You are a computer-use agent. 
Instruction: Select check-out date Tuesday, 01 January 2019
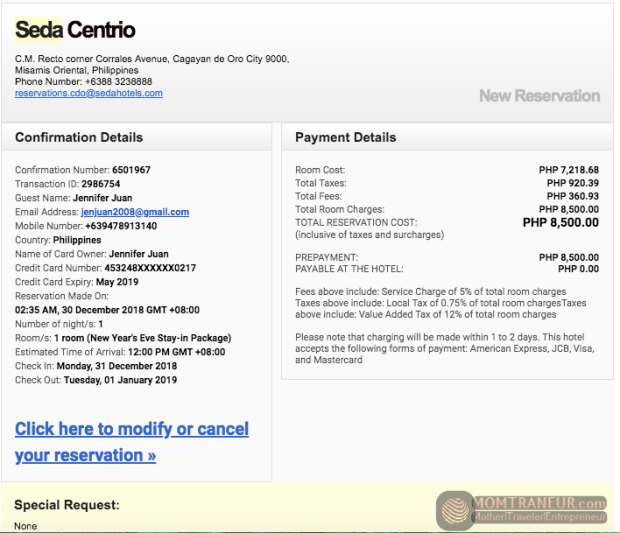(120, 380)
